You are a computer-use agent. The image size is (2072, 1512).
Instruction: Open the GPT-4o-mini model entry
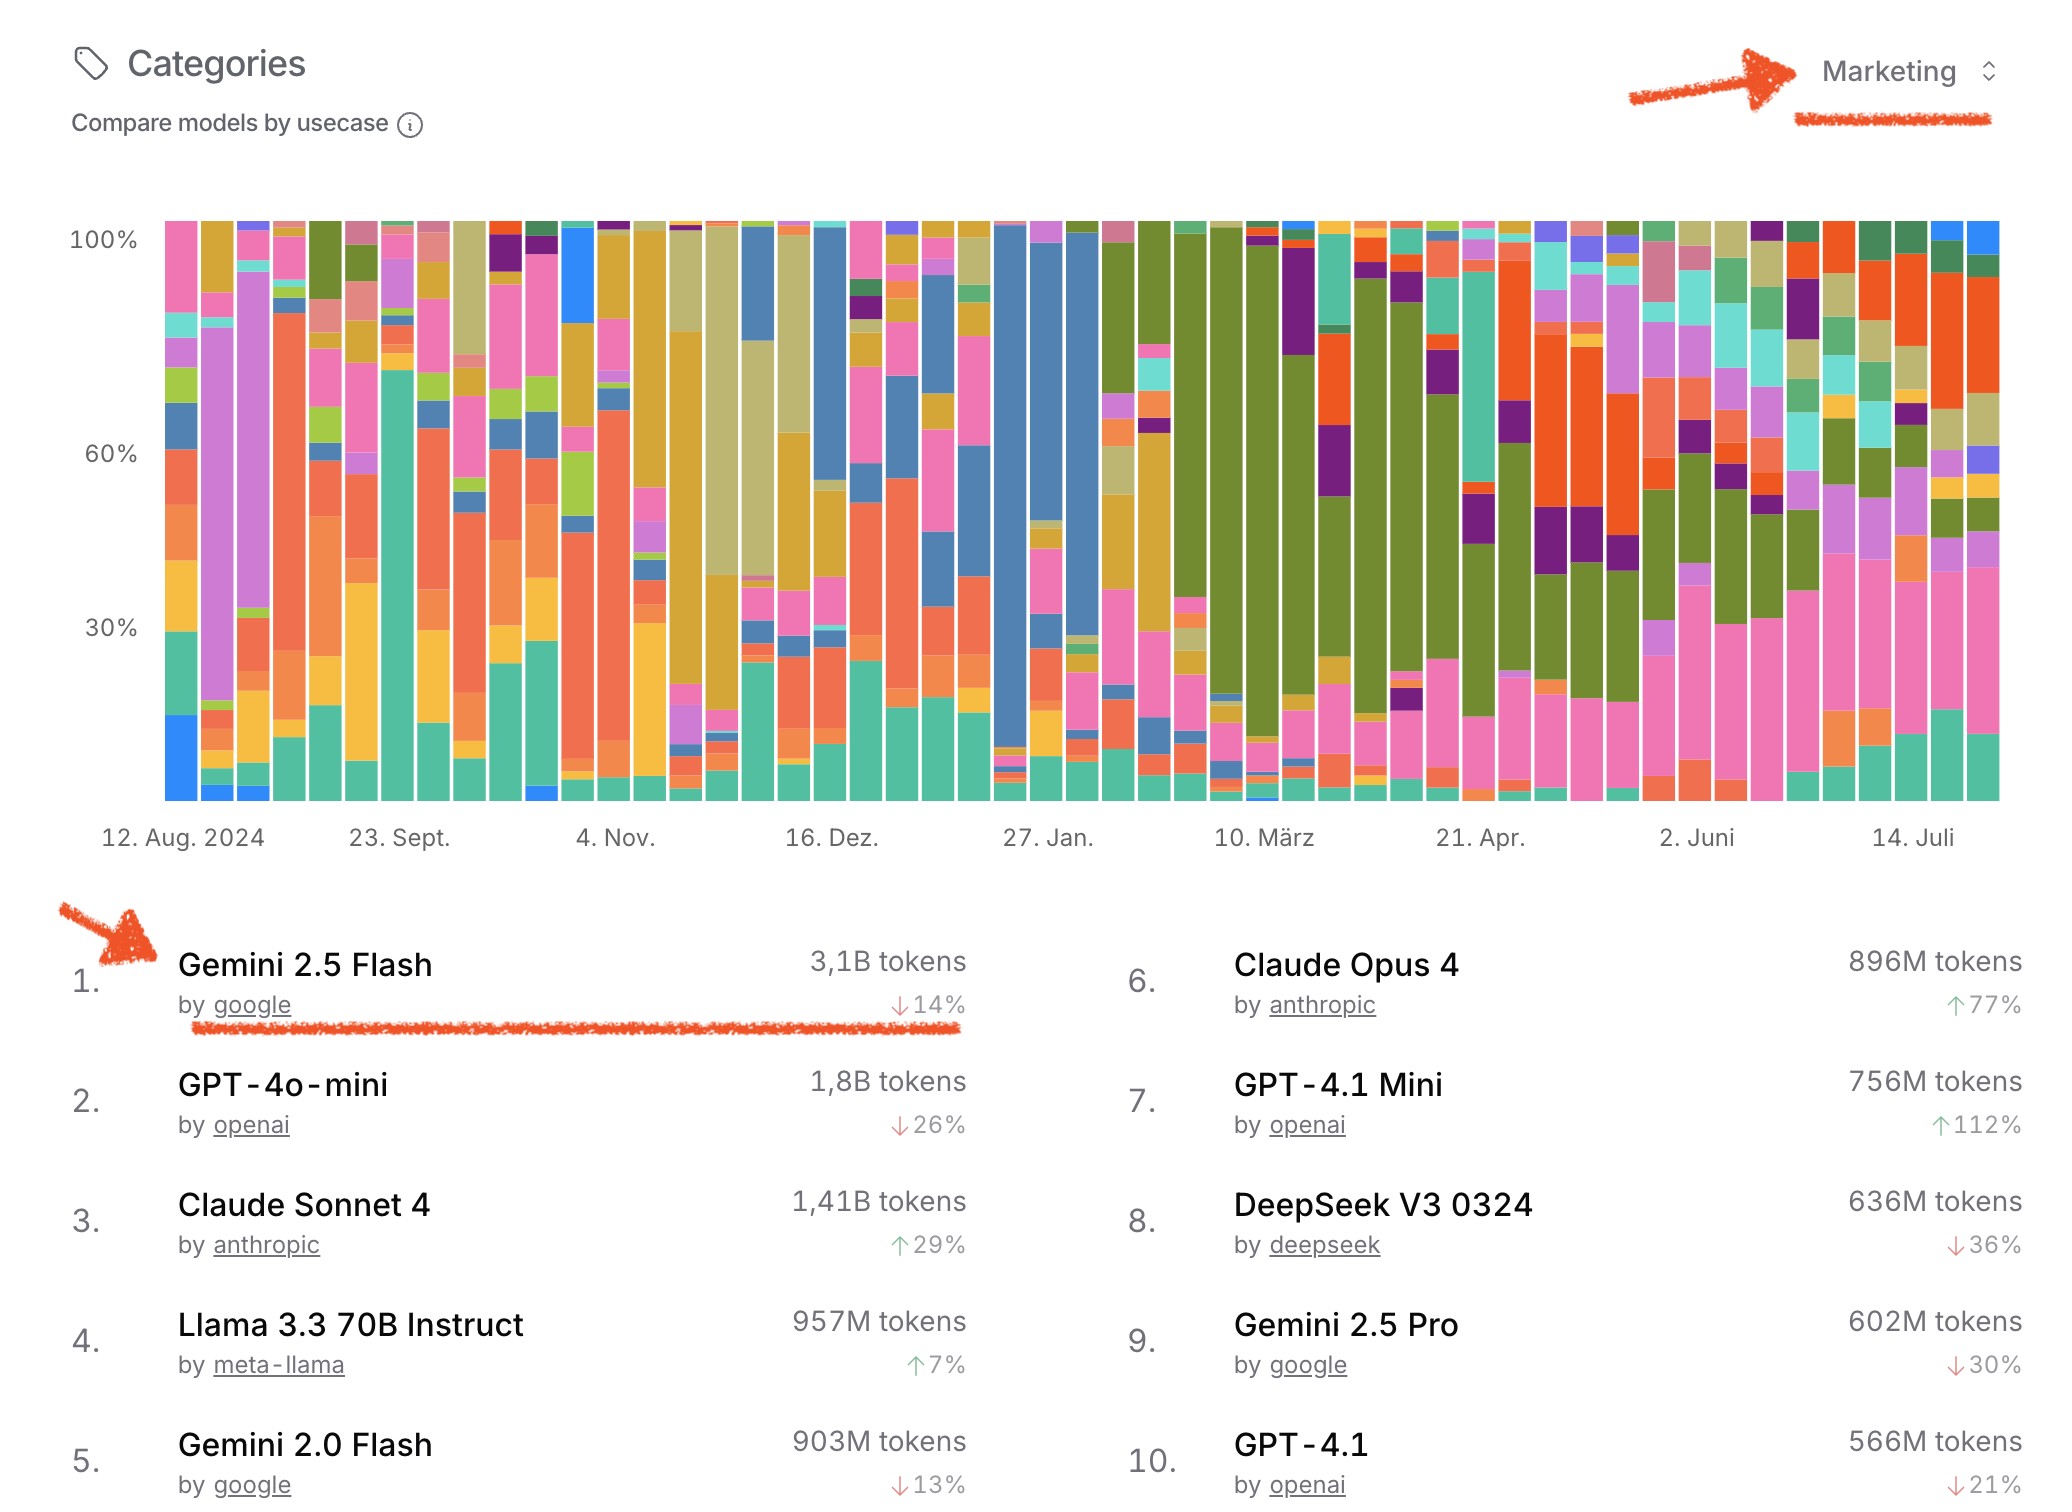click(x=283, y=1085)
